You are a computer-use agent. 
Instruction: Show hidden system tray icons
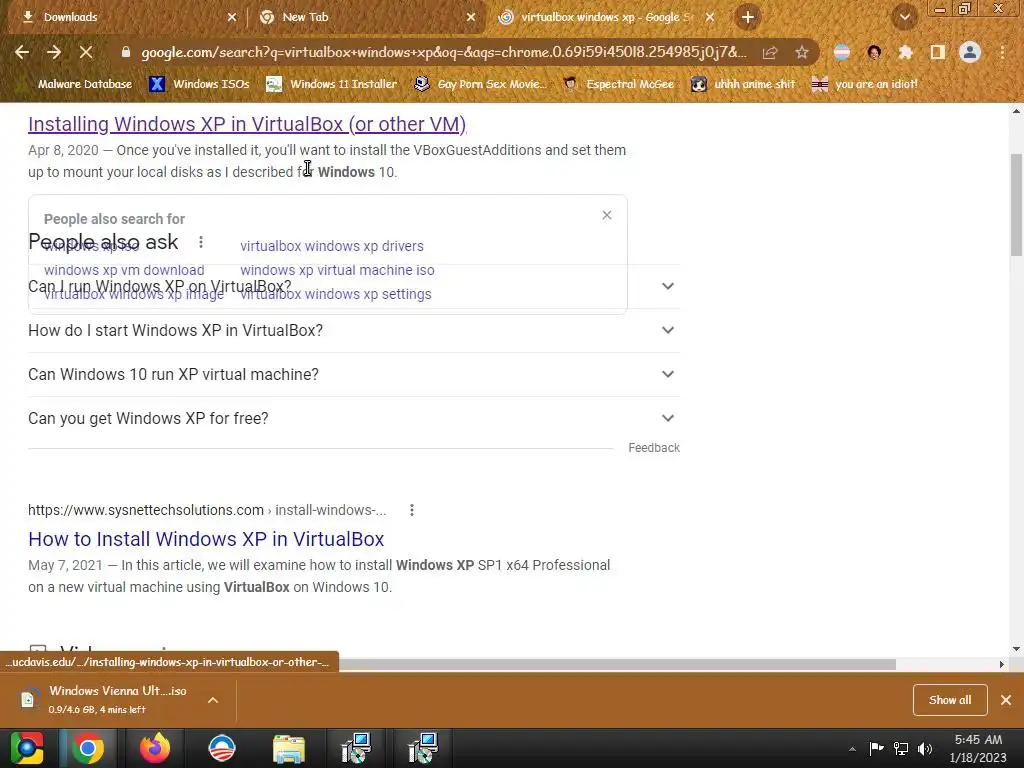852,748
